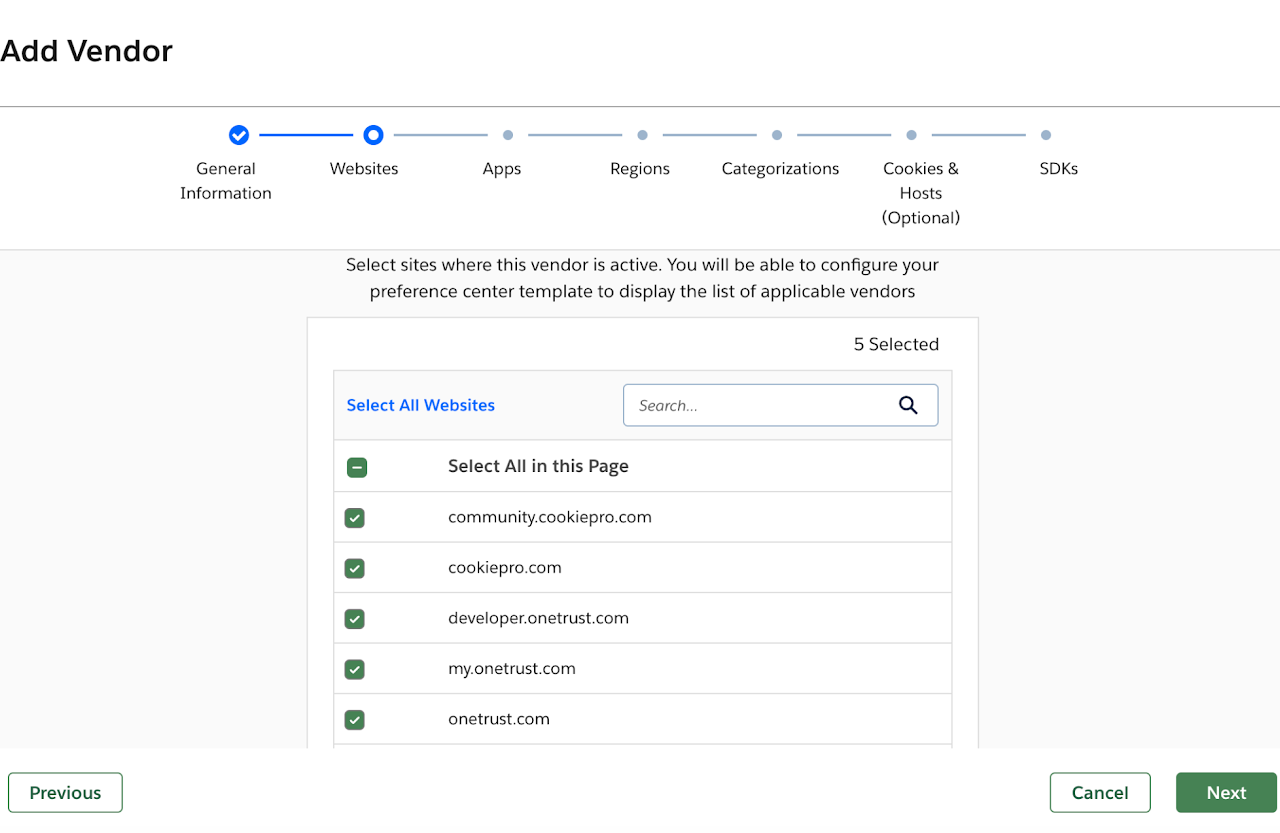The width and height of the screenshot is (1280, 833).
Task: Click the search magnifier icon
Action: pyautogui.click(x=908, y=405)
